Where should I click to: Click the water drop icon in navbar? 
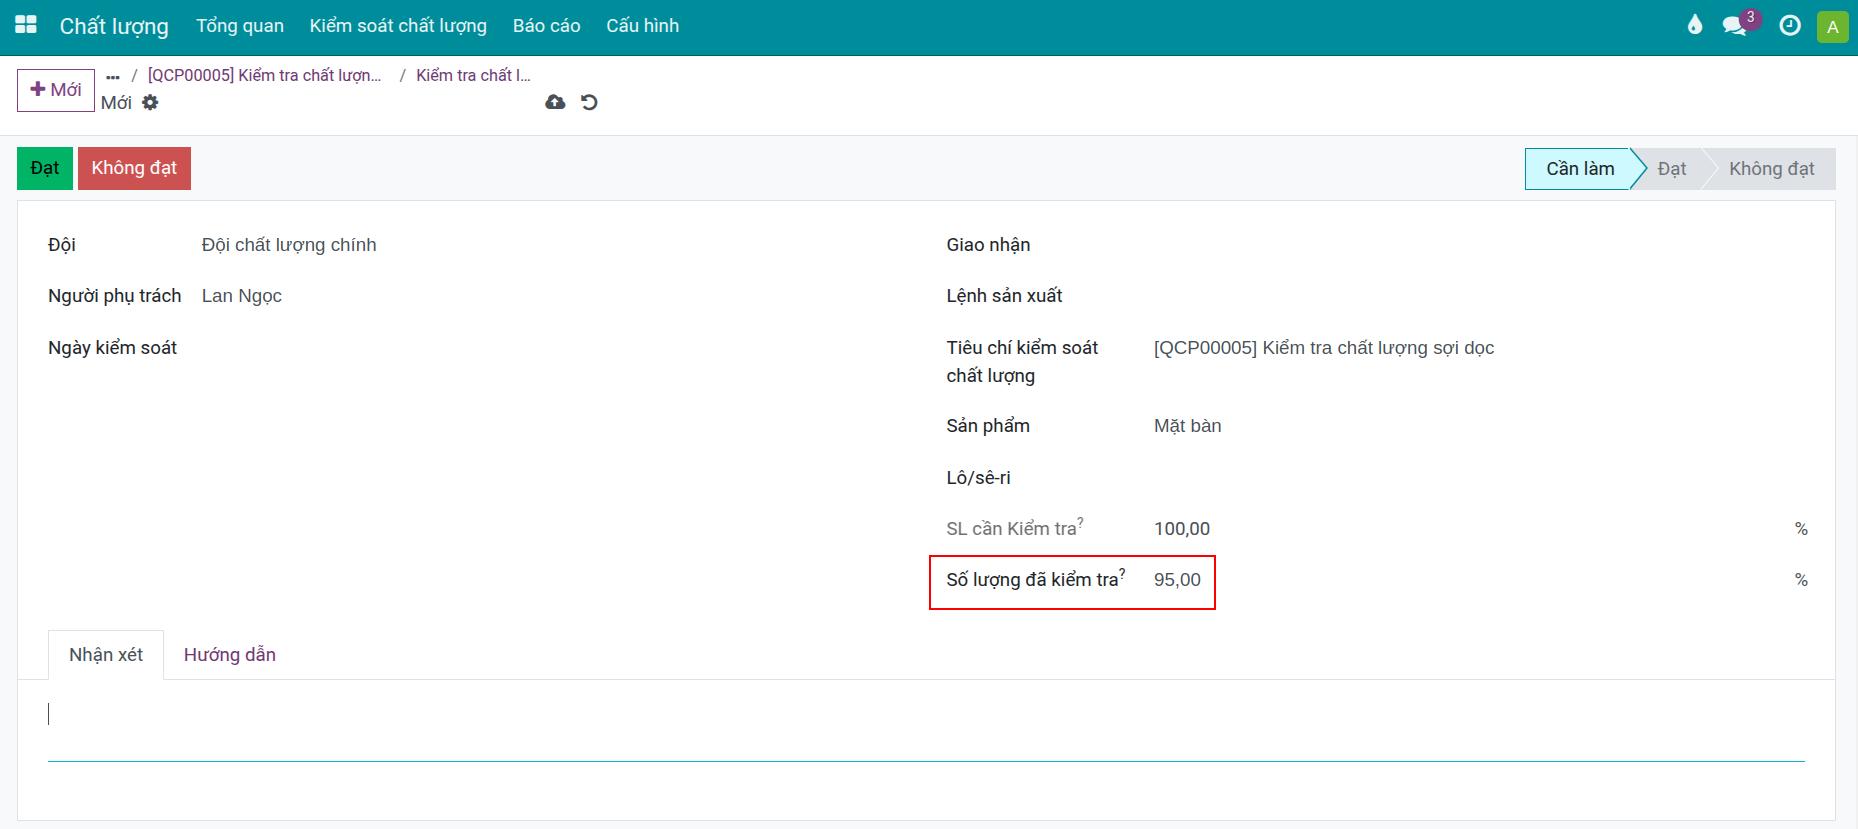coord(1694,25)
